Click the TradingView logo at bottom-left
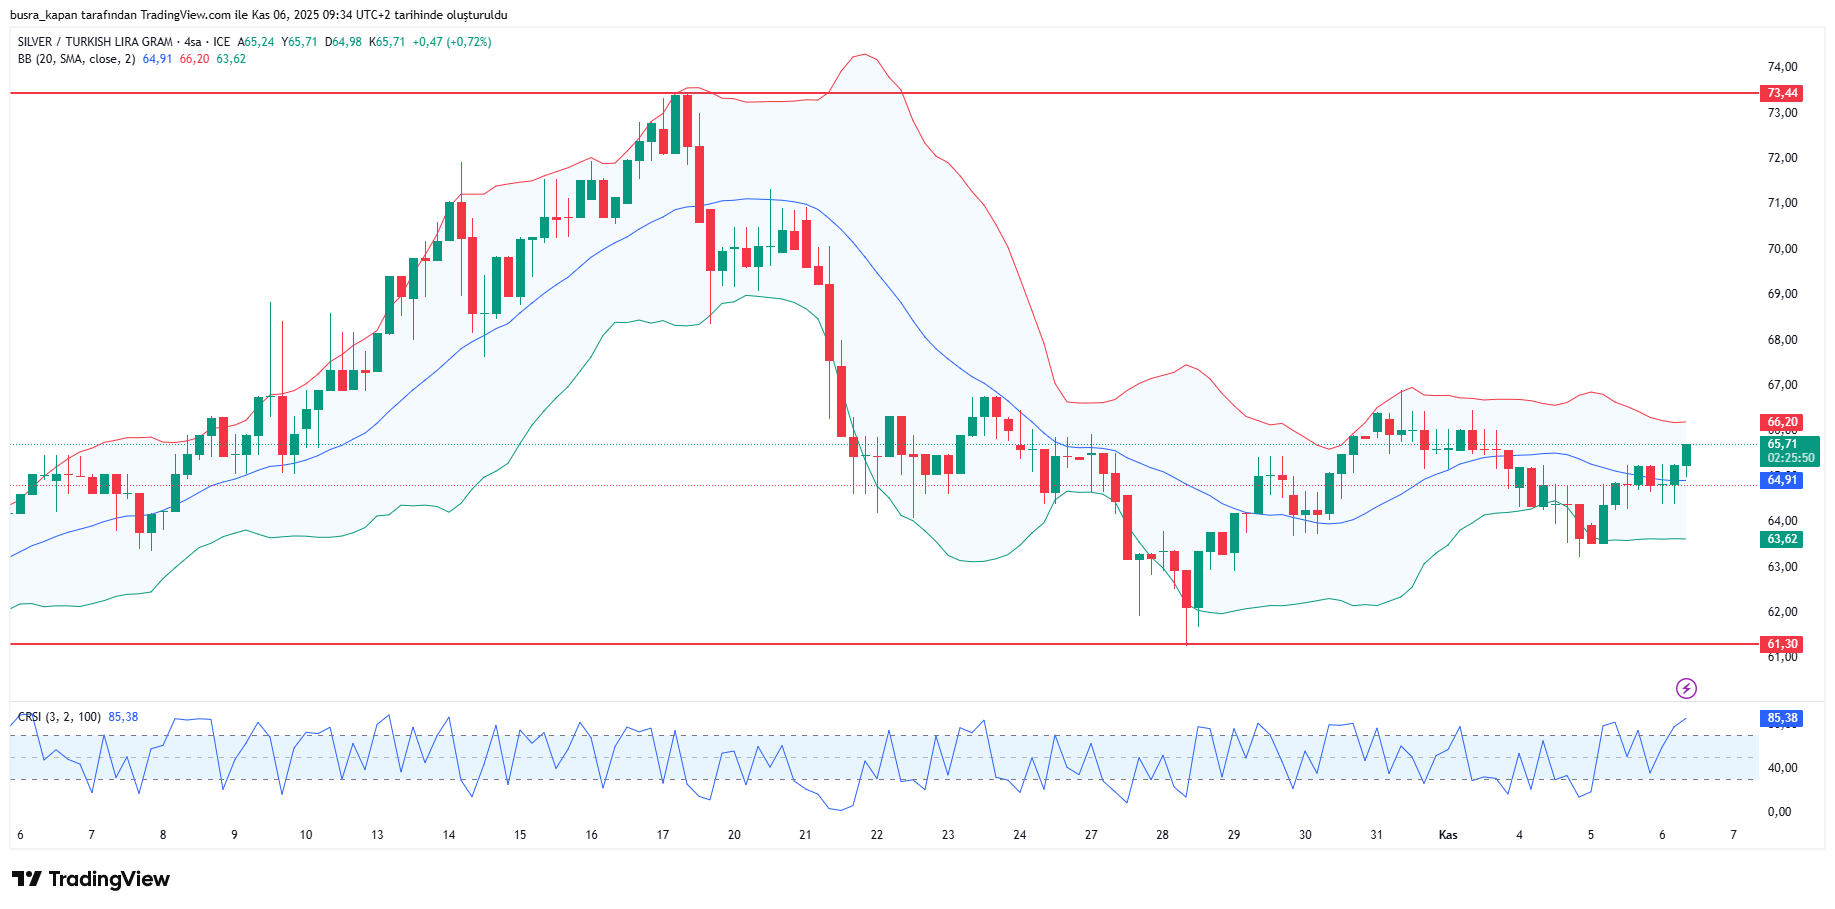1835x909 pixels. pyautogui.click(x=91, y=879)
